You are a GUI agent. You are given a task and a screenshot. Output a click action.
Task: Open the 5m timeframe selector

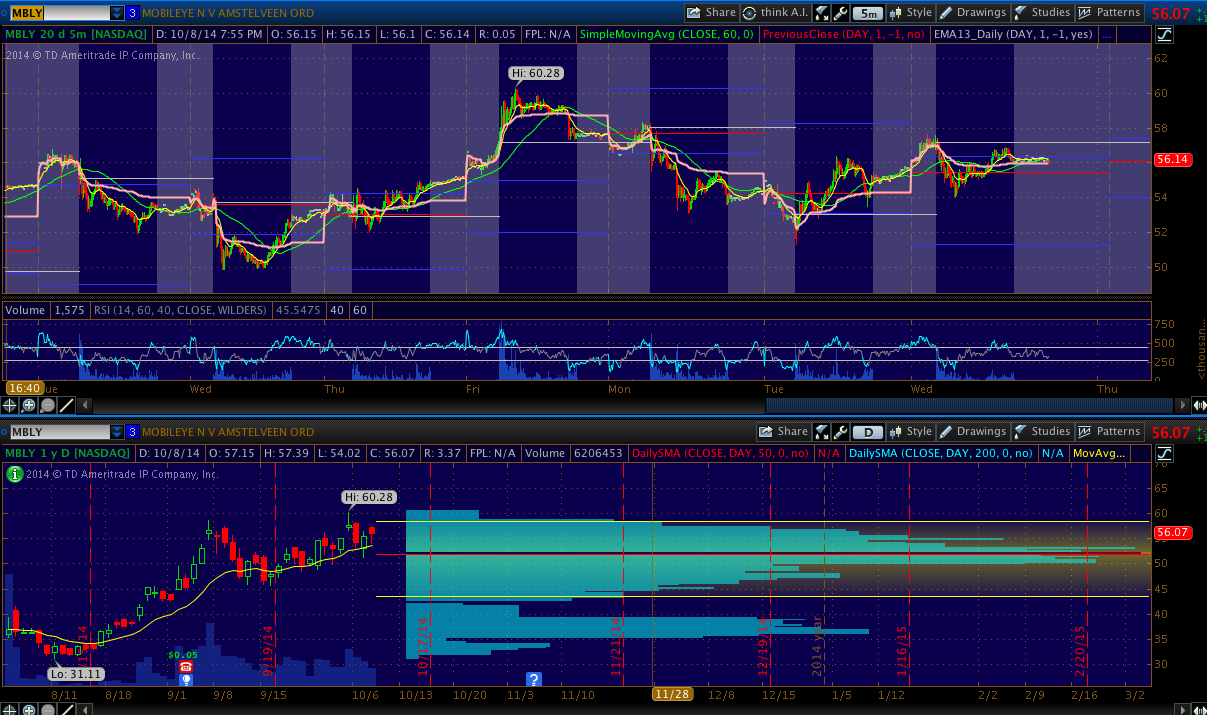tap(869, 13)
